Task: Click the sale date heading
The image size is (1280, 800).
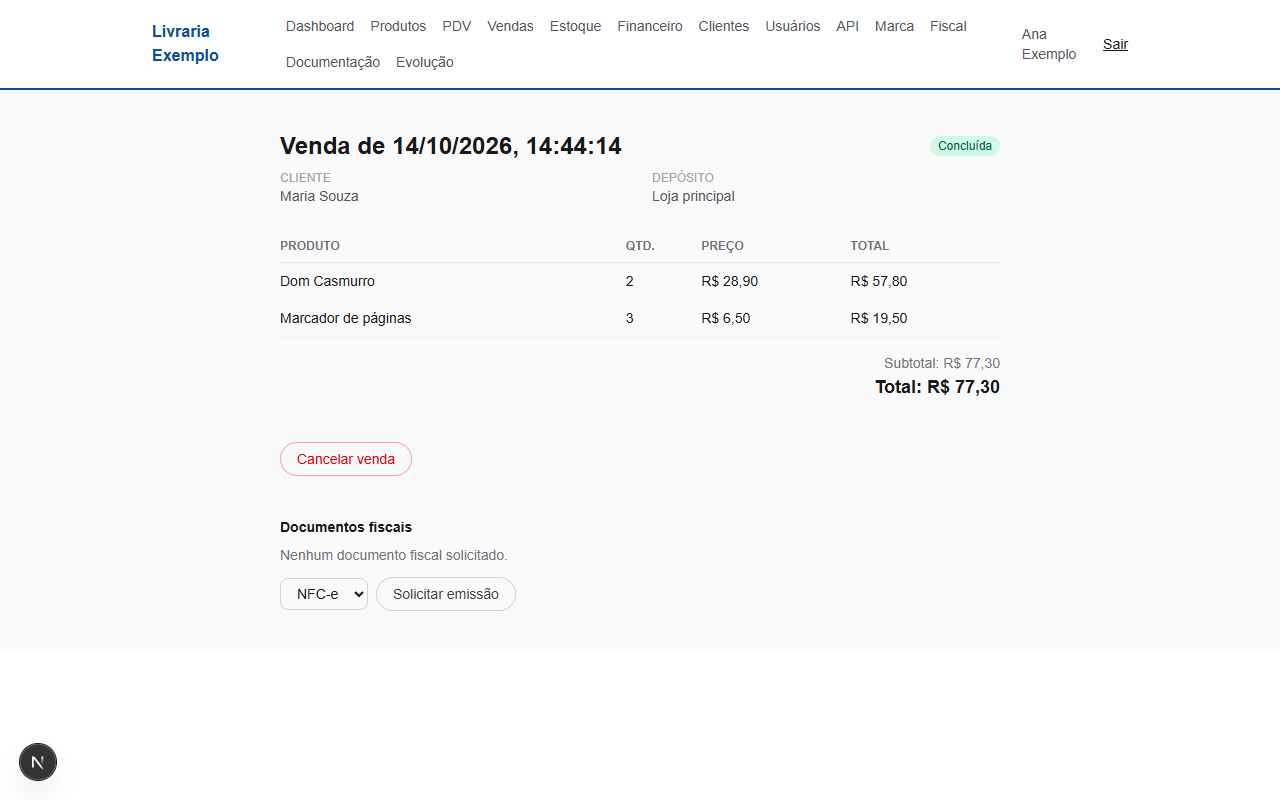Action: click(x=451, y=146)
